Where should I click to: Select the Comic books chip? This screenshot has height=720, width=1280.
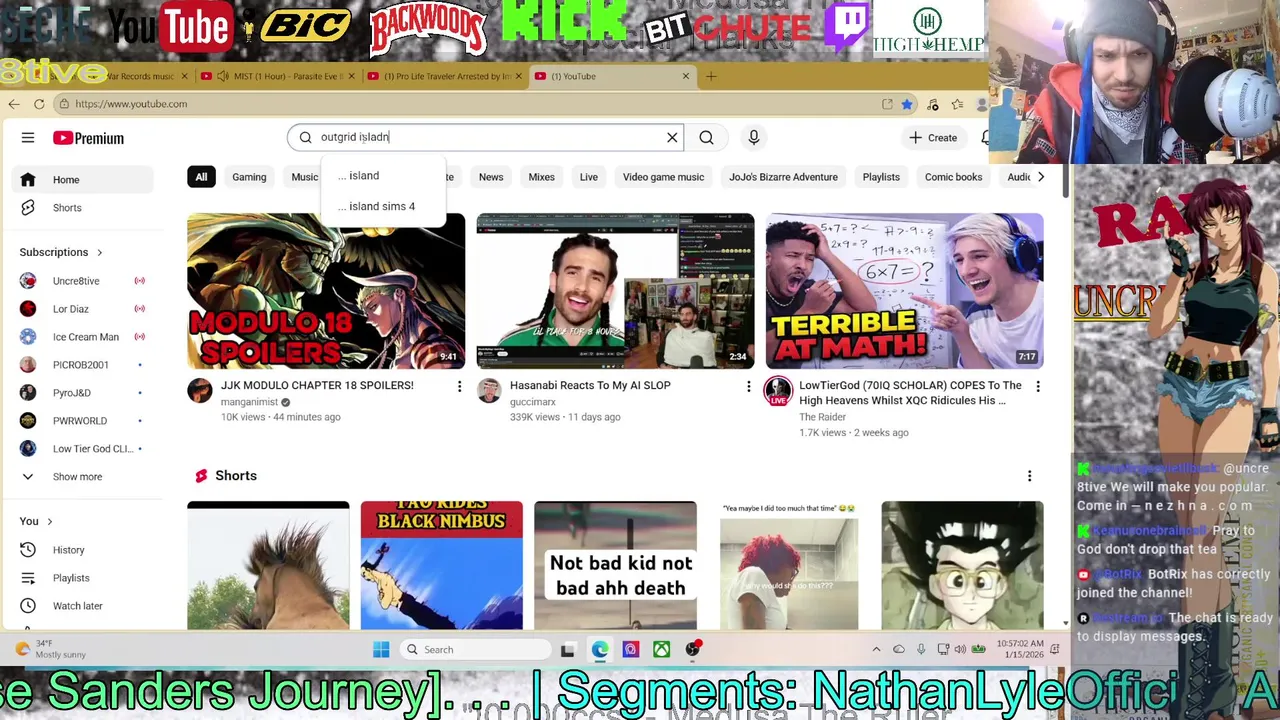[x=953, y=177]
